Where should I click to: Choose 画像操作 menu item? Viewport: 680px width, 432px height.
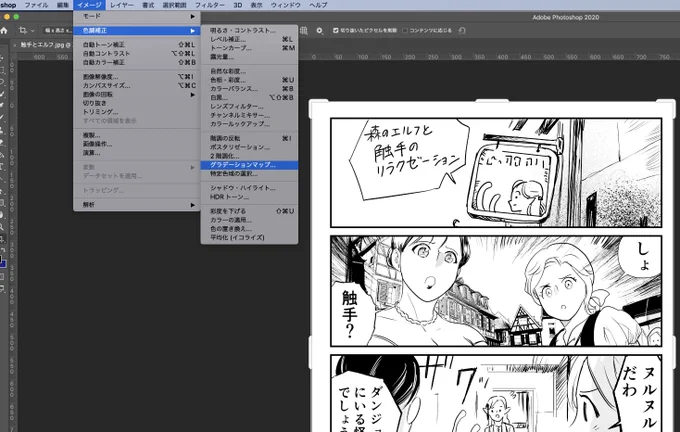click(137, 144)
